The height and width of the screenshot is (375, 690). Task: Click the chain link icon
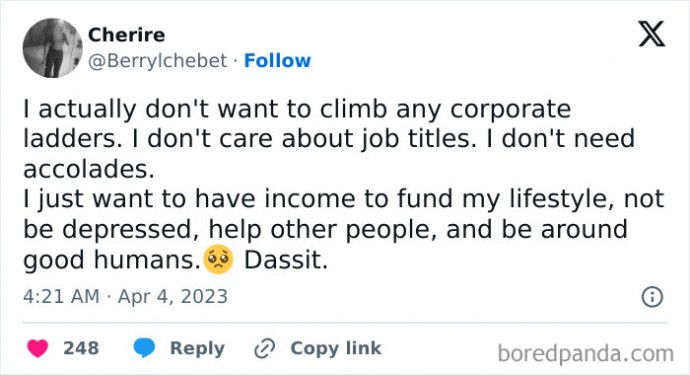pyautogui.click(x=264, y=349)
